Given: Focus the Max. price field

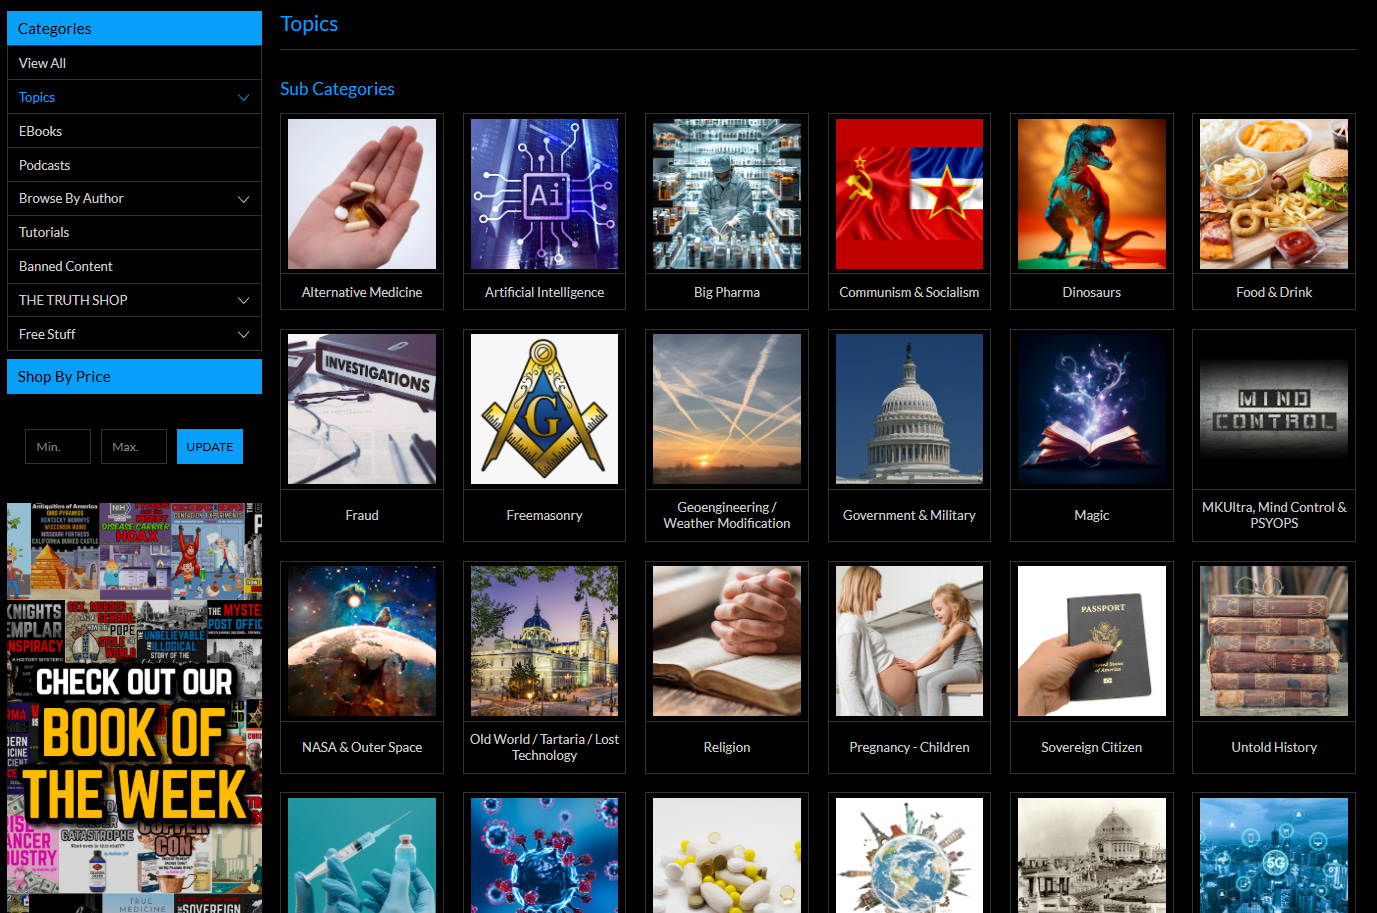Looking at the screenshot, I should click(134, 447).
